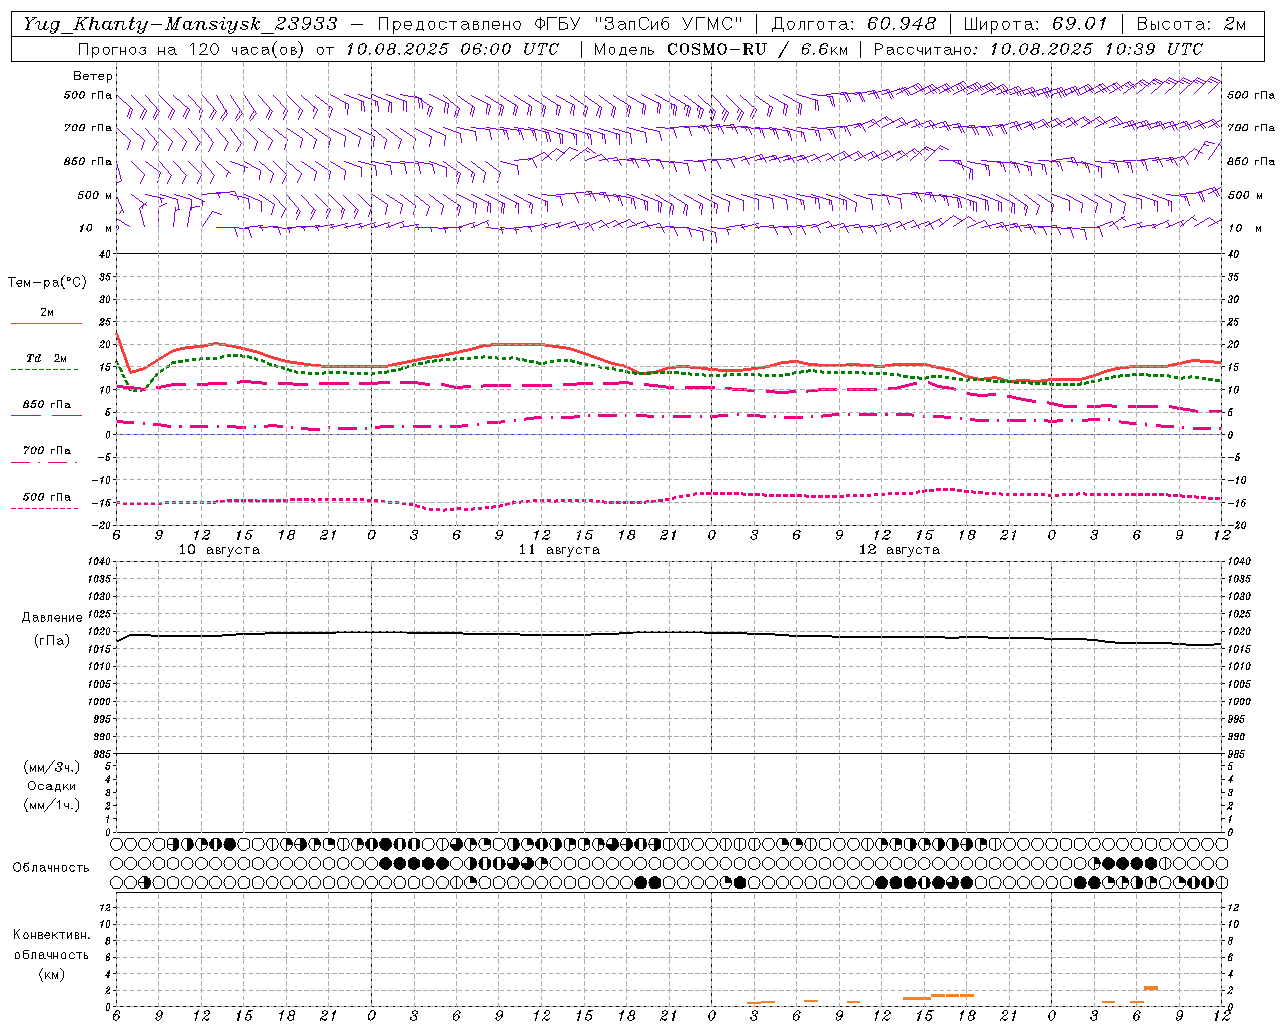Screen dimensions: 1280x1024
Task: Click the 12 августа date label
Action: pyautogui.click(x=899, y=550)
